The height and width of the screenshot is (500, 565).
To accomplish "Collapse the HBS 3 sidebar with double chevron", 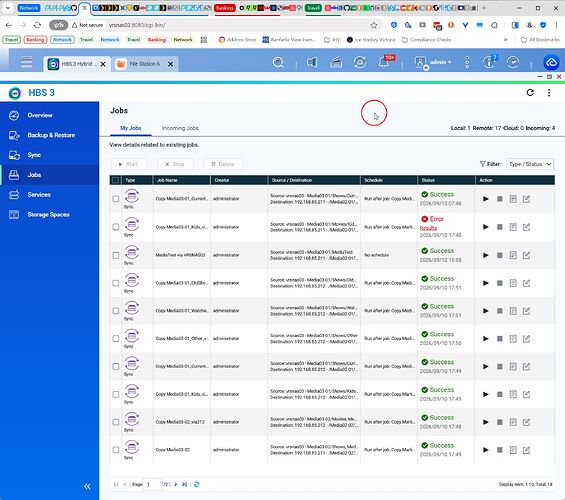I will 87,486.
